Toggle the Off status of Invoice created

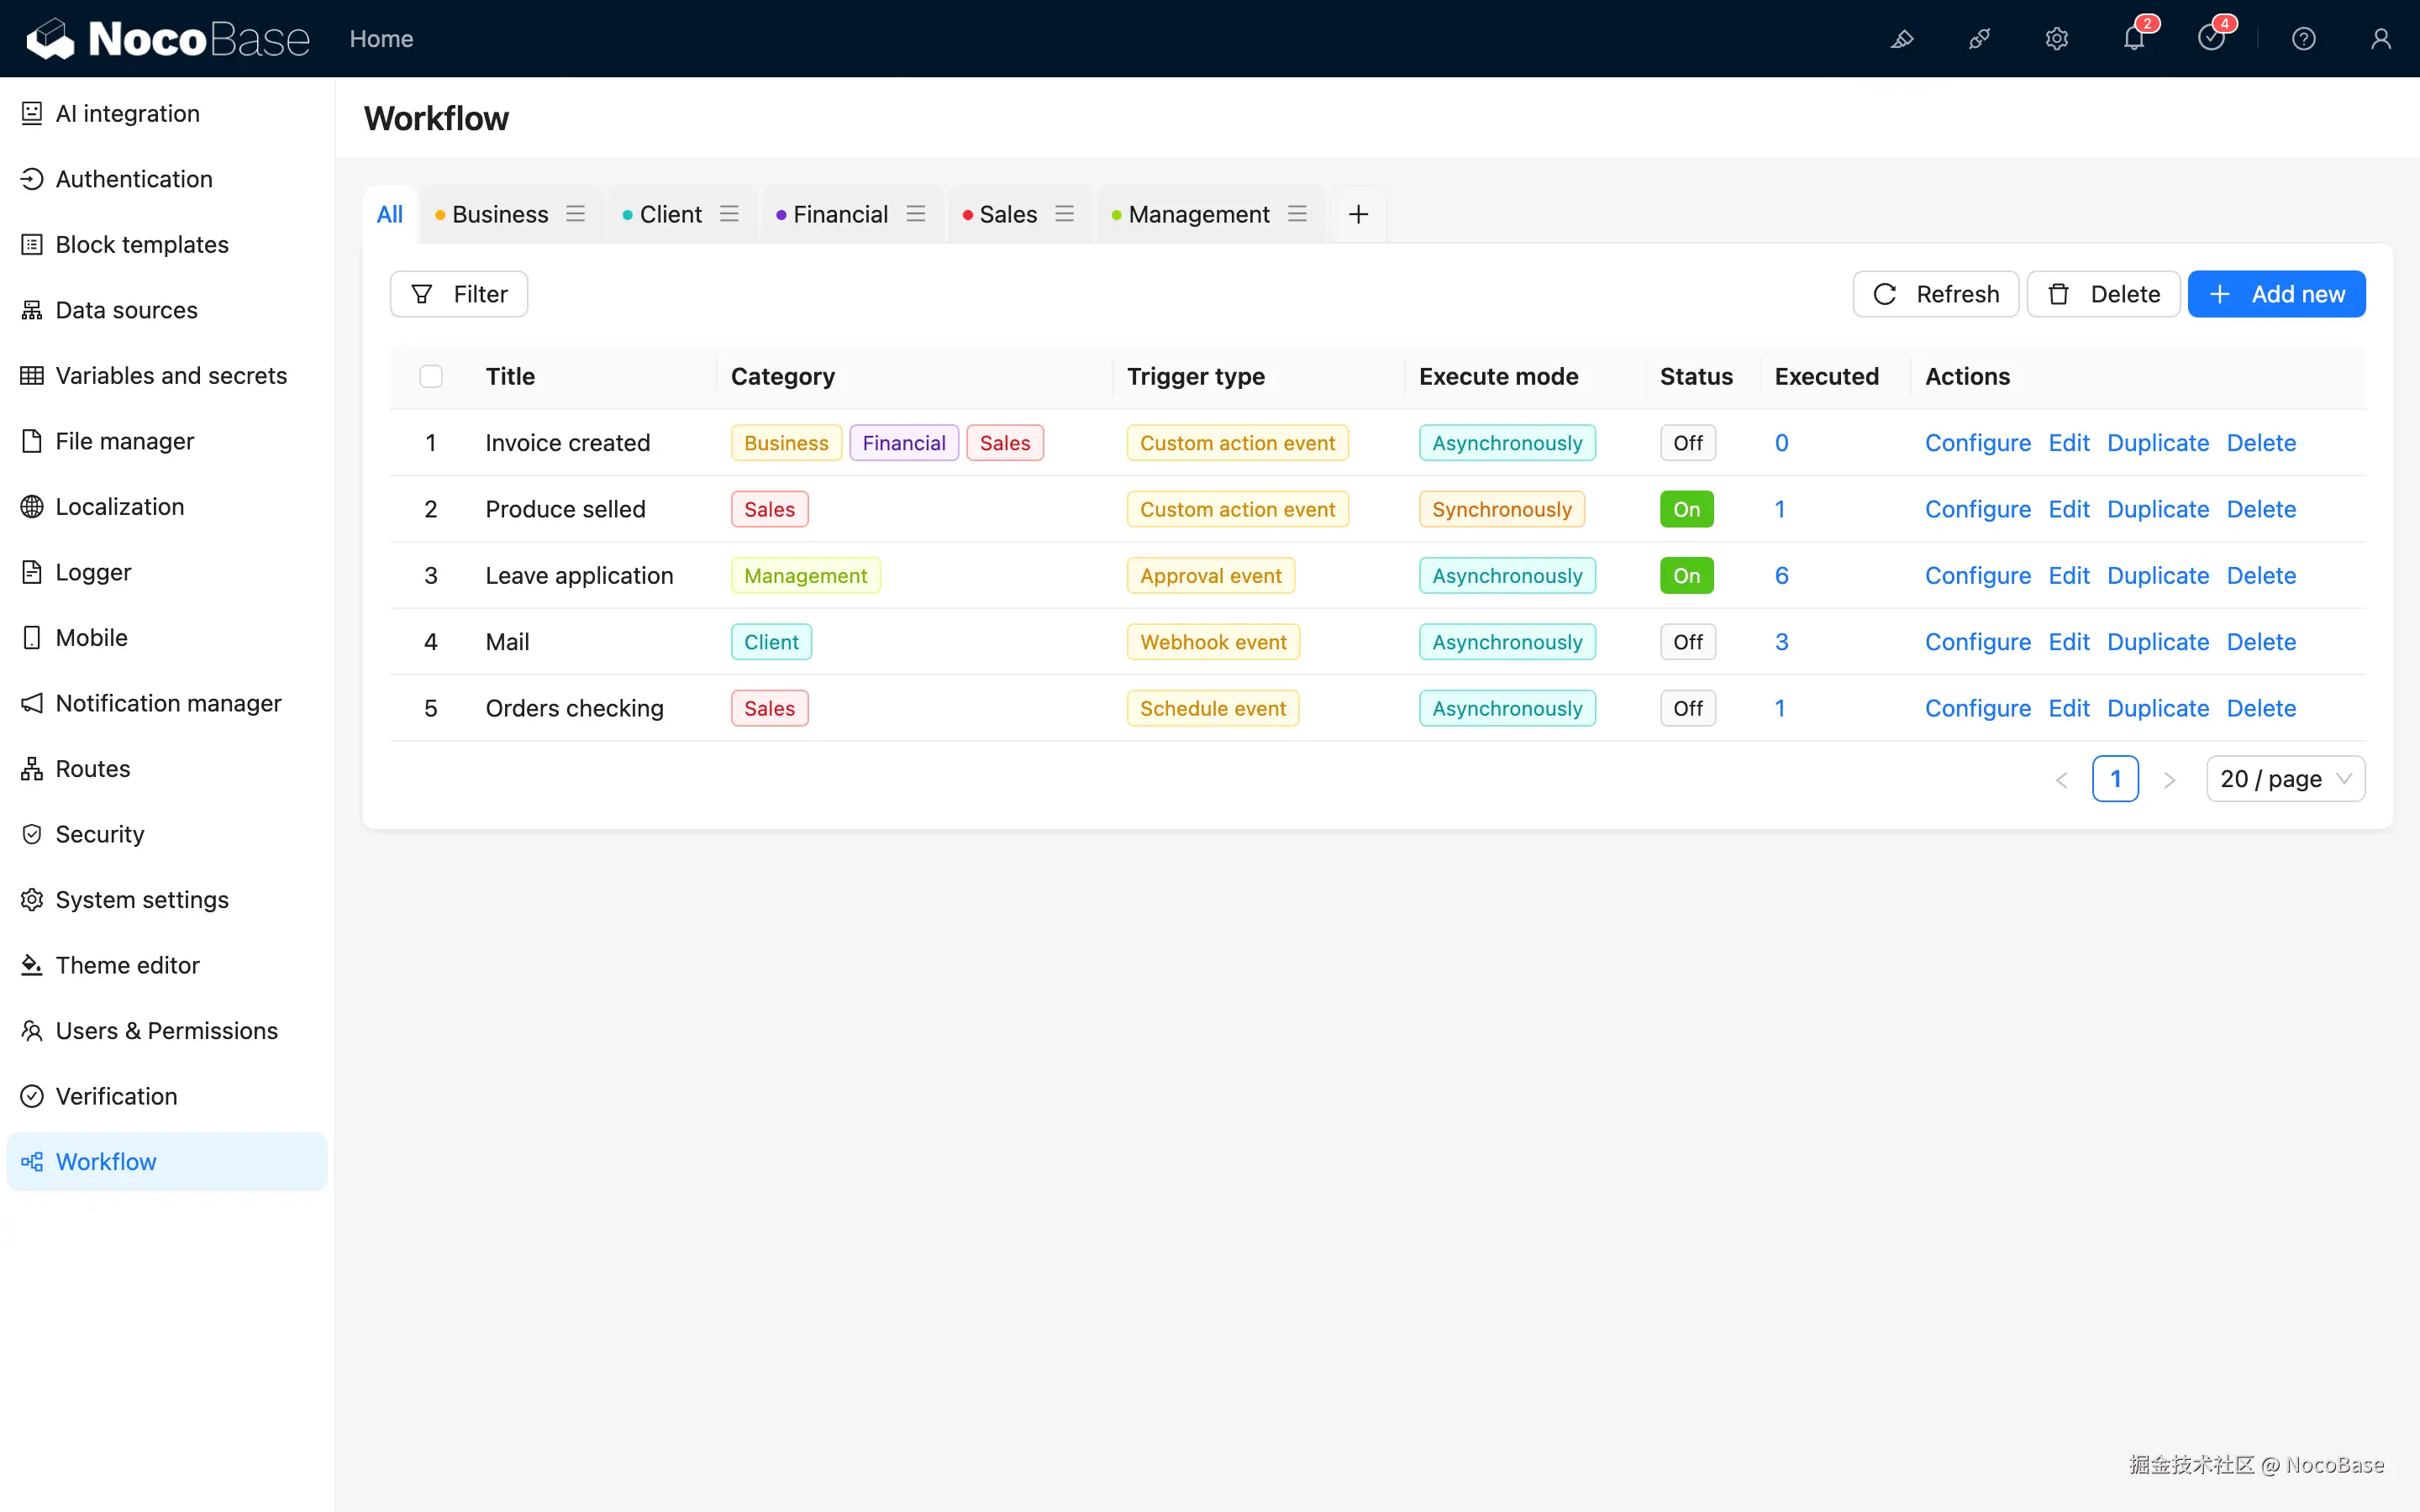(1687, 443)
